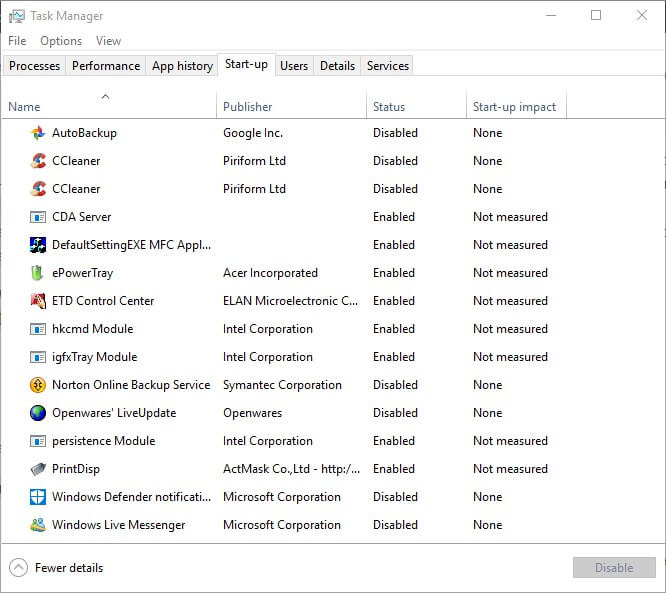The height and width of the screenshot is (593, 666).
Task: Open the File menu
Action: click(17, 41)
